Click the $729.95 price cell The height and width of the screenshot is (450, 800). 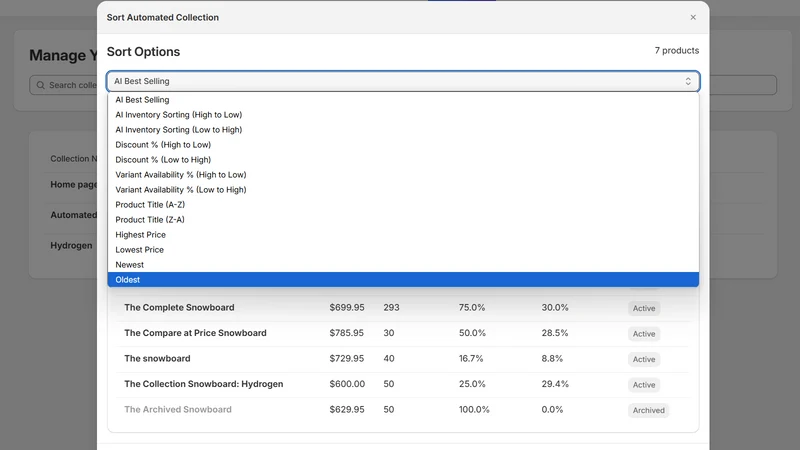346,359
